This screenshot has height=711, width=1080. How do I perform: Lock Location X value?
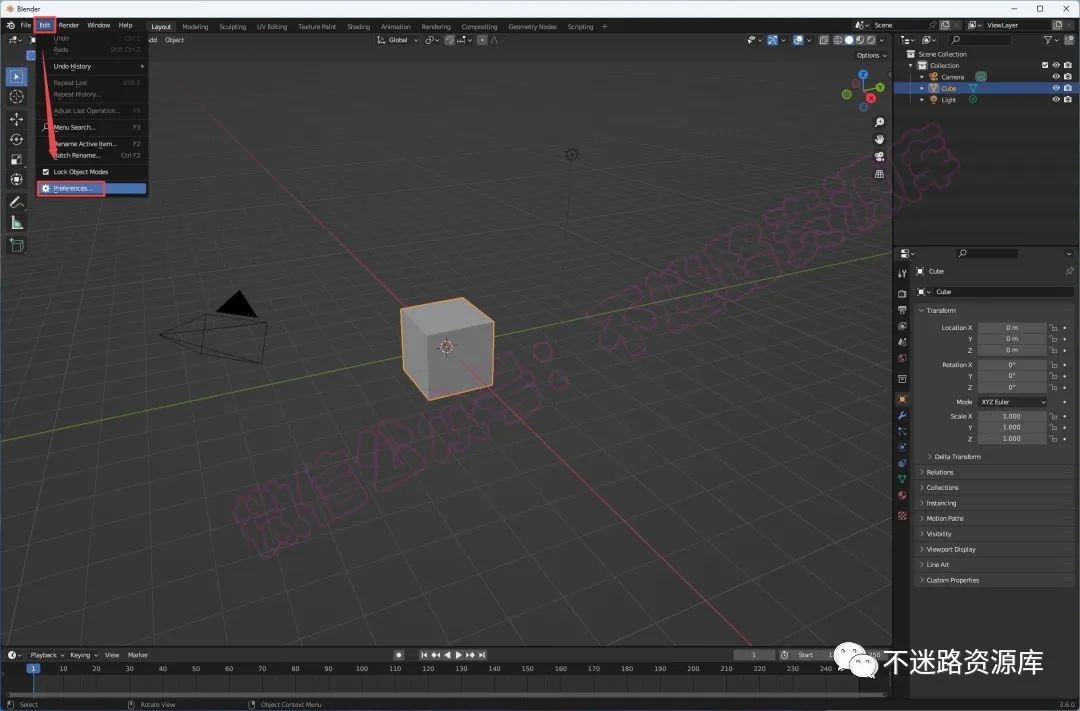pos(1053,328)
